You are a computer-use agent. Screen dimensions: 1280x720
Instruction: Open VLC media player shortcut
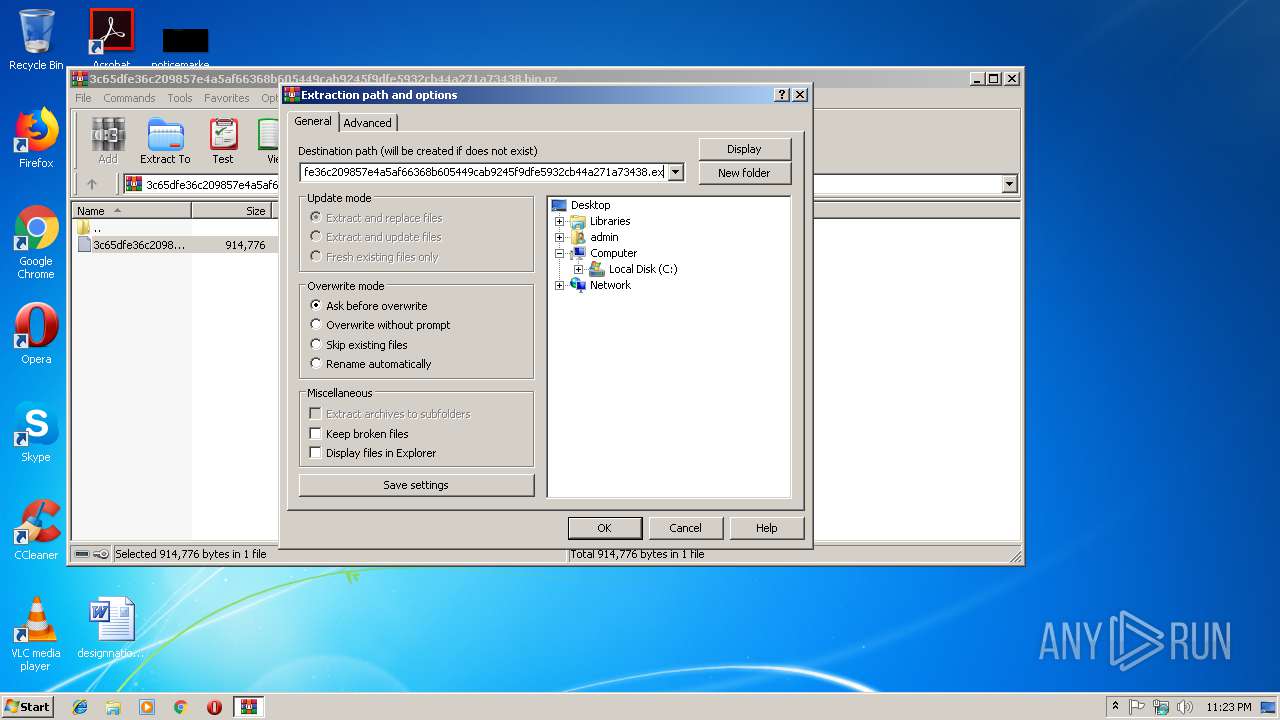36,634
